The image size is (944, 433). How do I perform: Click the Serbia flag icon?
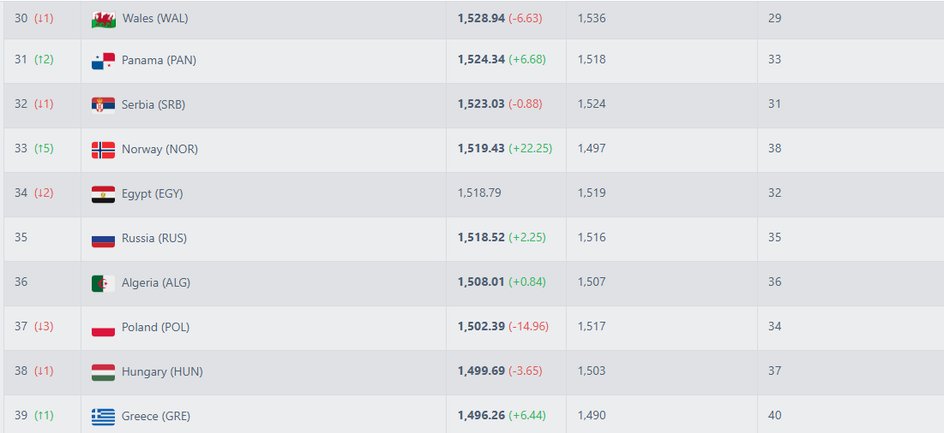click(103, 105)
